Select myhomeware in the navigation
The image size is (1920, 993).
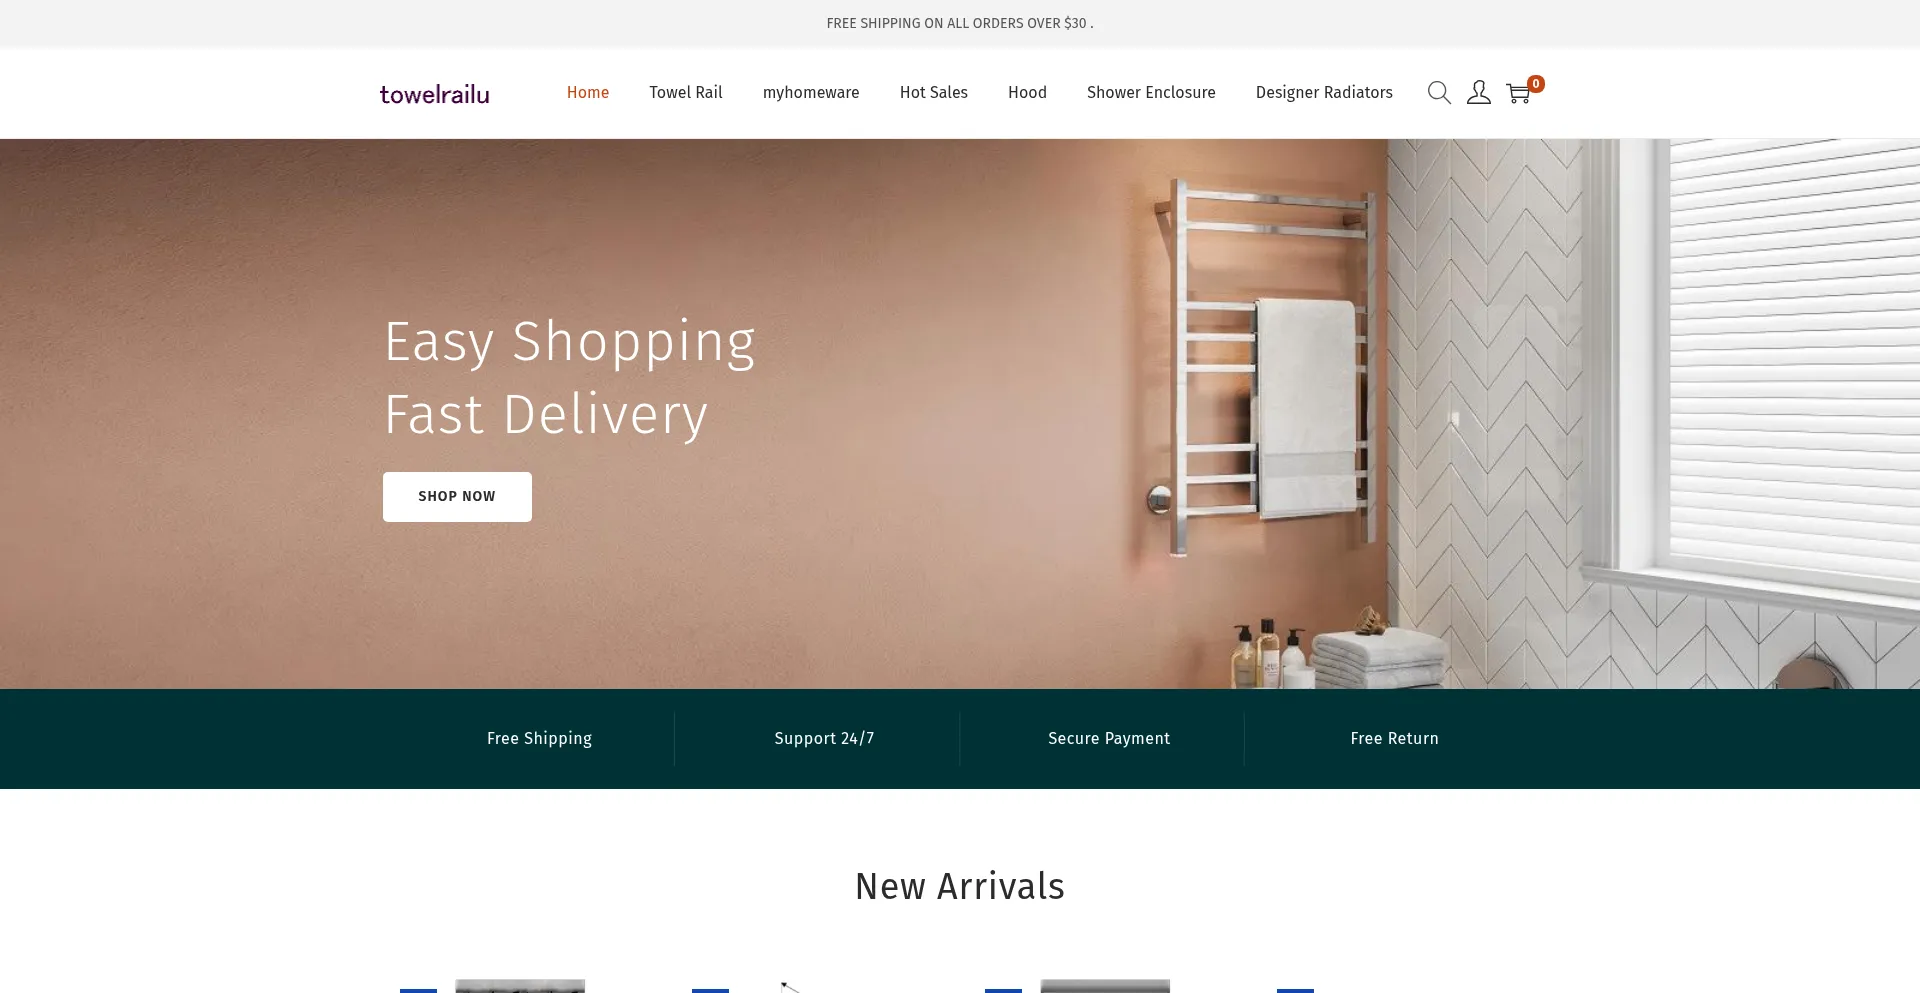(811, 92)
